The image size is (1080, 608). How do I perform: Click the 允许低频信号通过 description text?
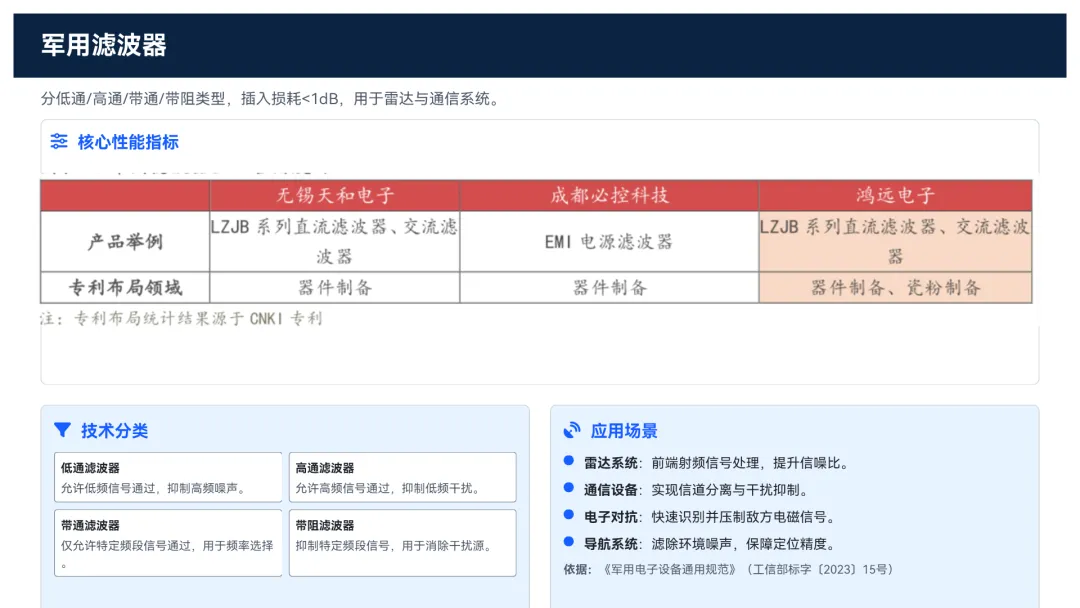154,488
